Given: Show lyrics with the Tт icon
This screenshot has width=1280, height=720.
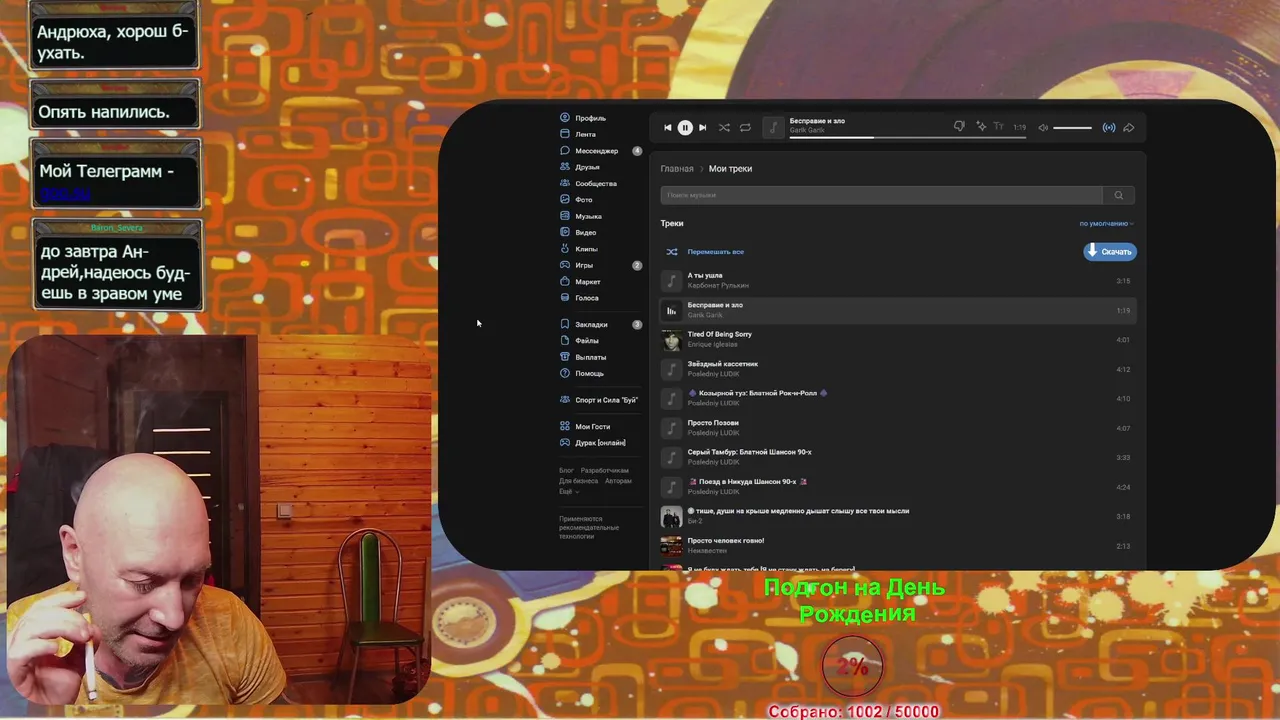Looking at the screenshot, I should click(998, 127).
